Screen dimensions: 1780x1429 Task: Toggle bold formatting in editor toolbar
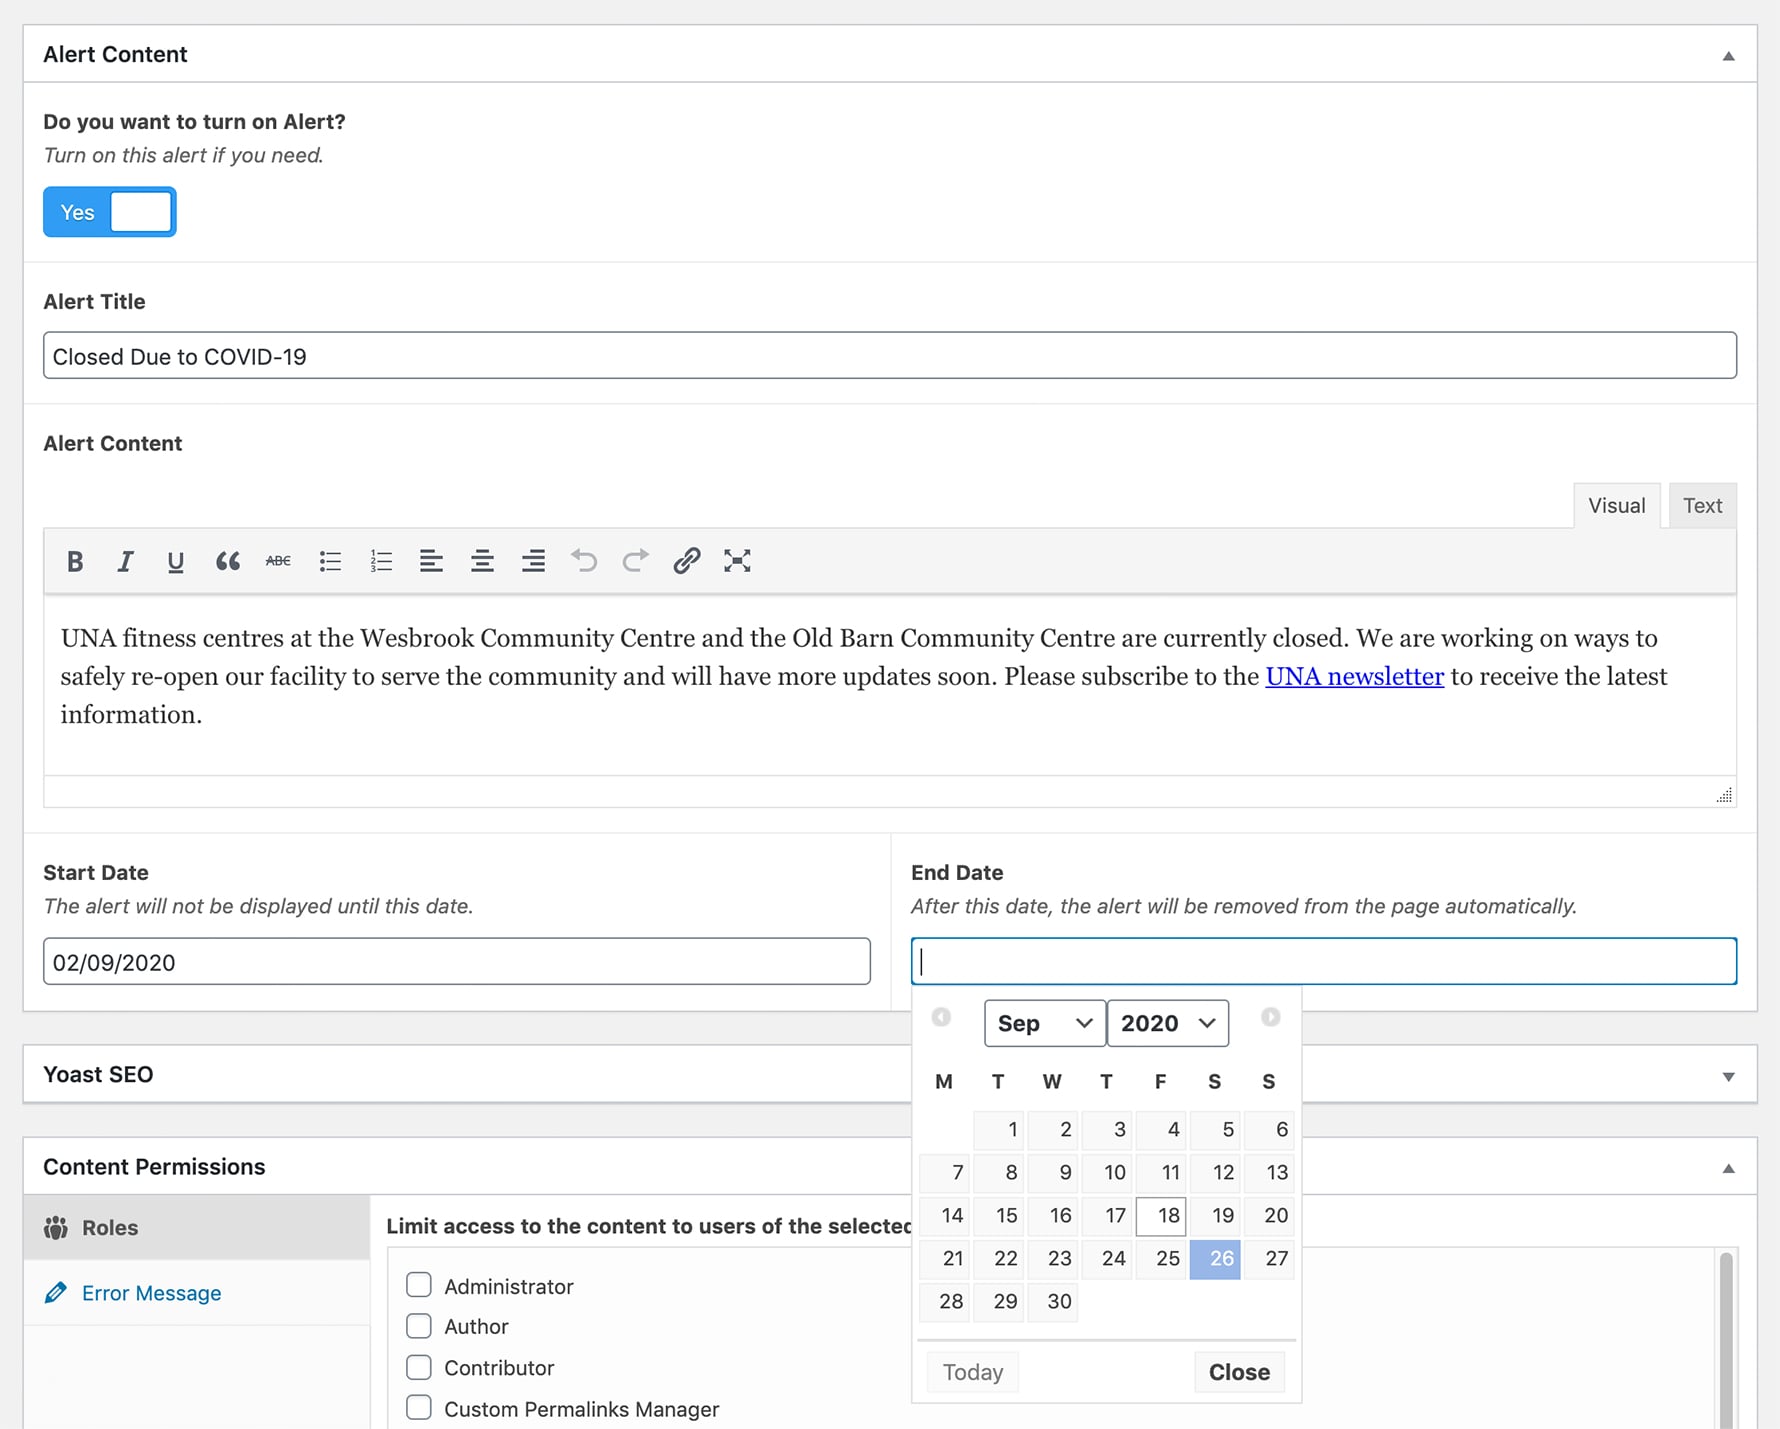pyautogui.click(x=75, y=561)
